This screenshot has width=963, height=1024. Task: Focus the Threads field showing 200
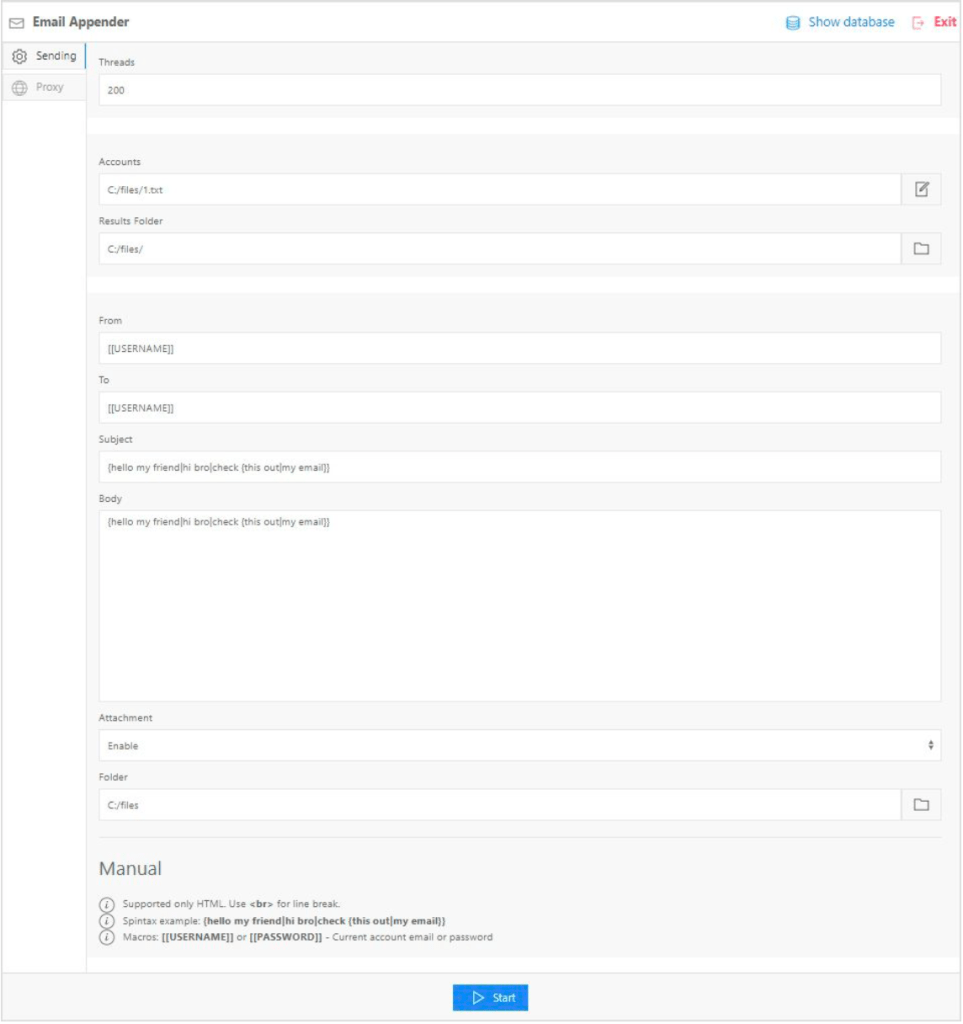click(519, 90)
